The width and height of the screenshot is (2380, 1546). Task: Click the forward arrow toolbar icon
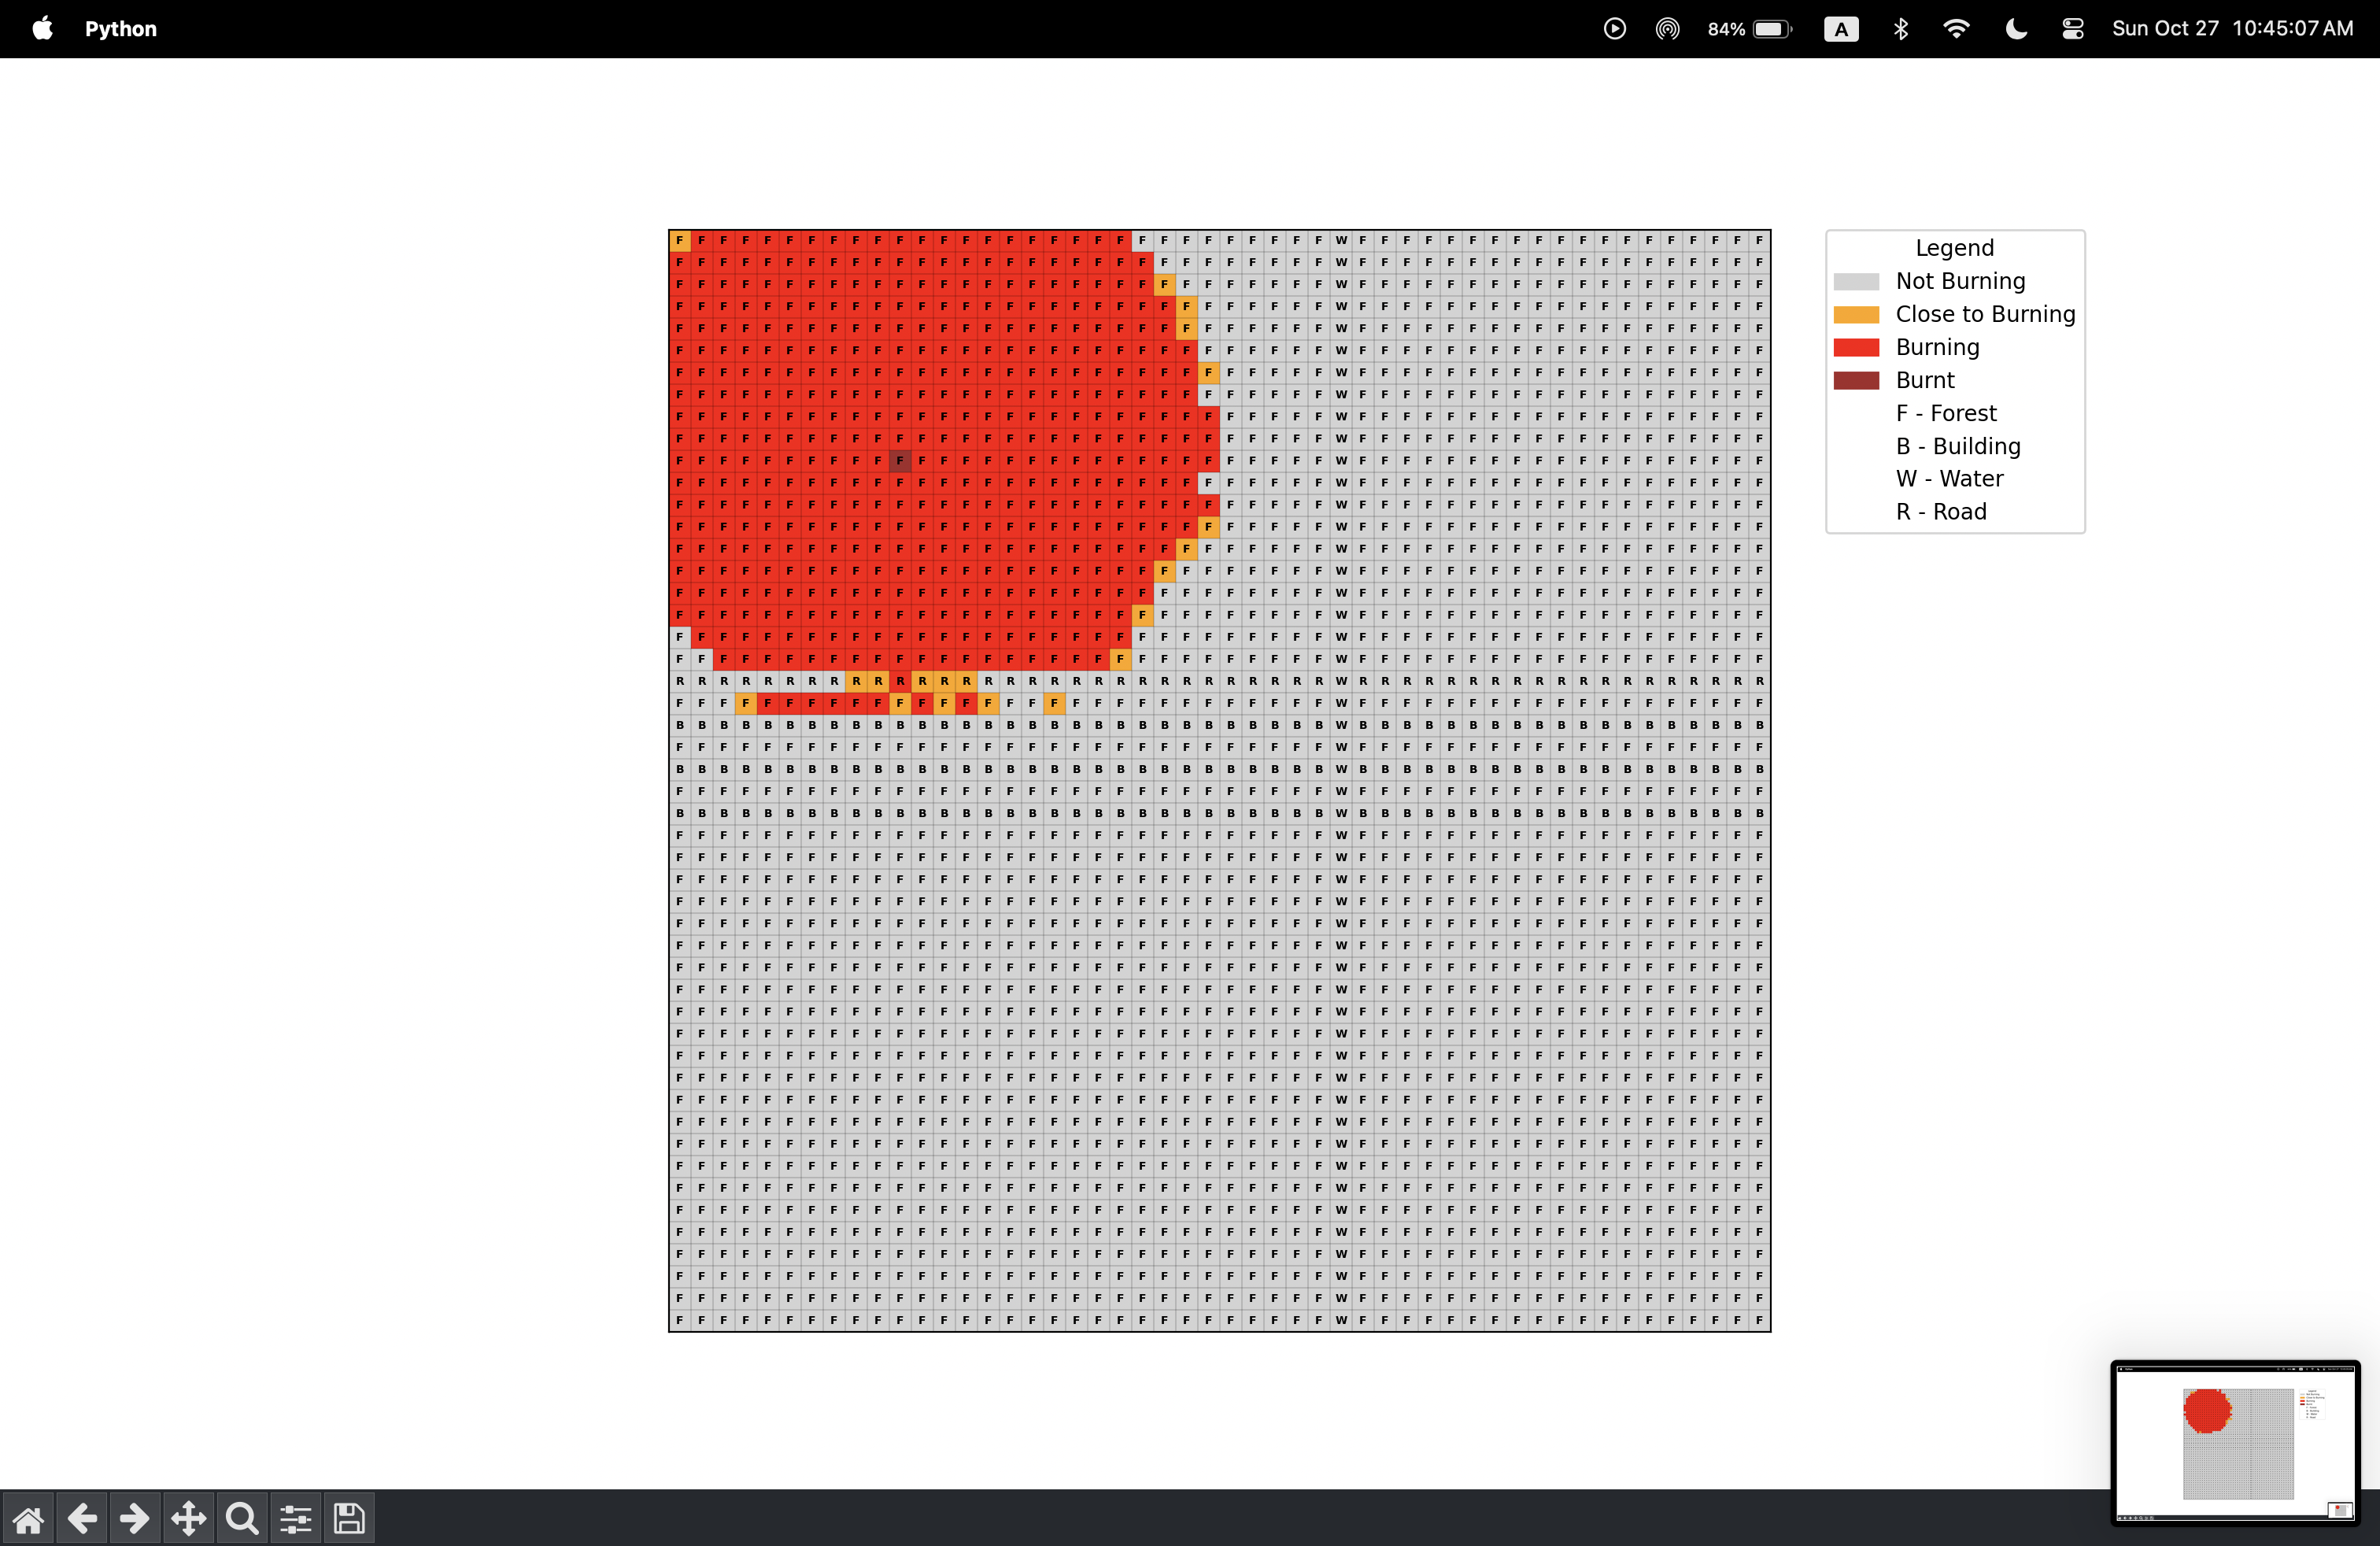click(x=135, y=1519)
